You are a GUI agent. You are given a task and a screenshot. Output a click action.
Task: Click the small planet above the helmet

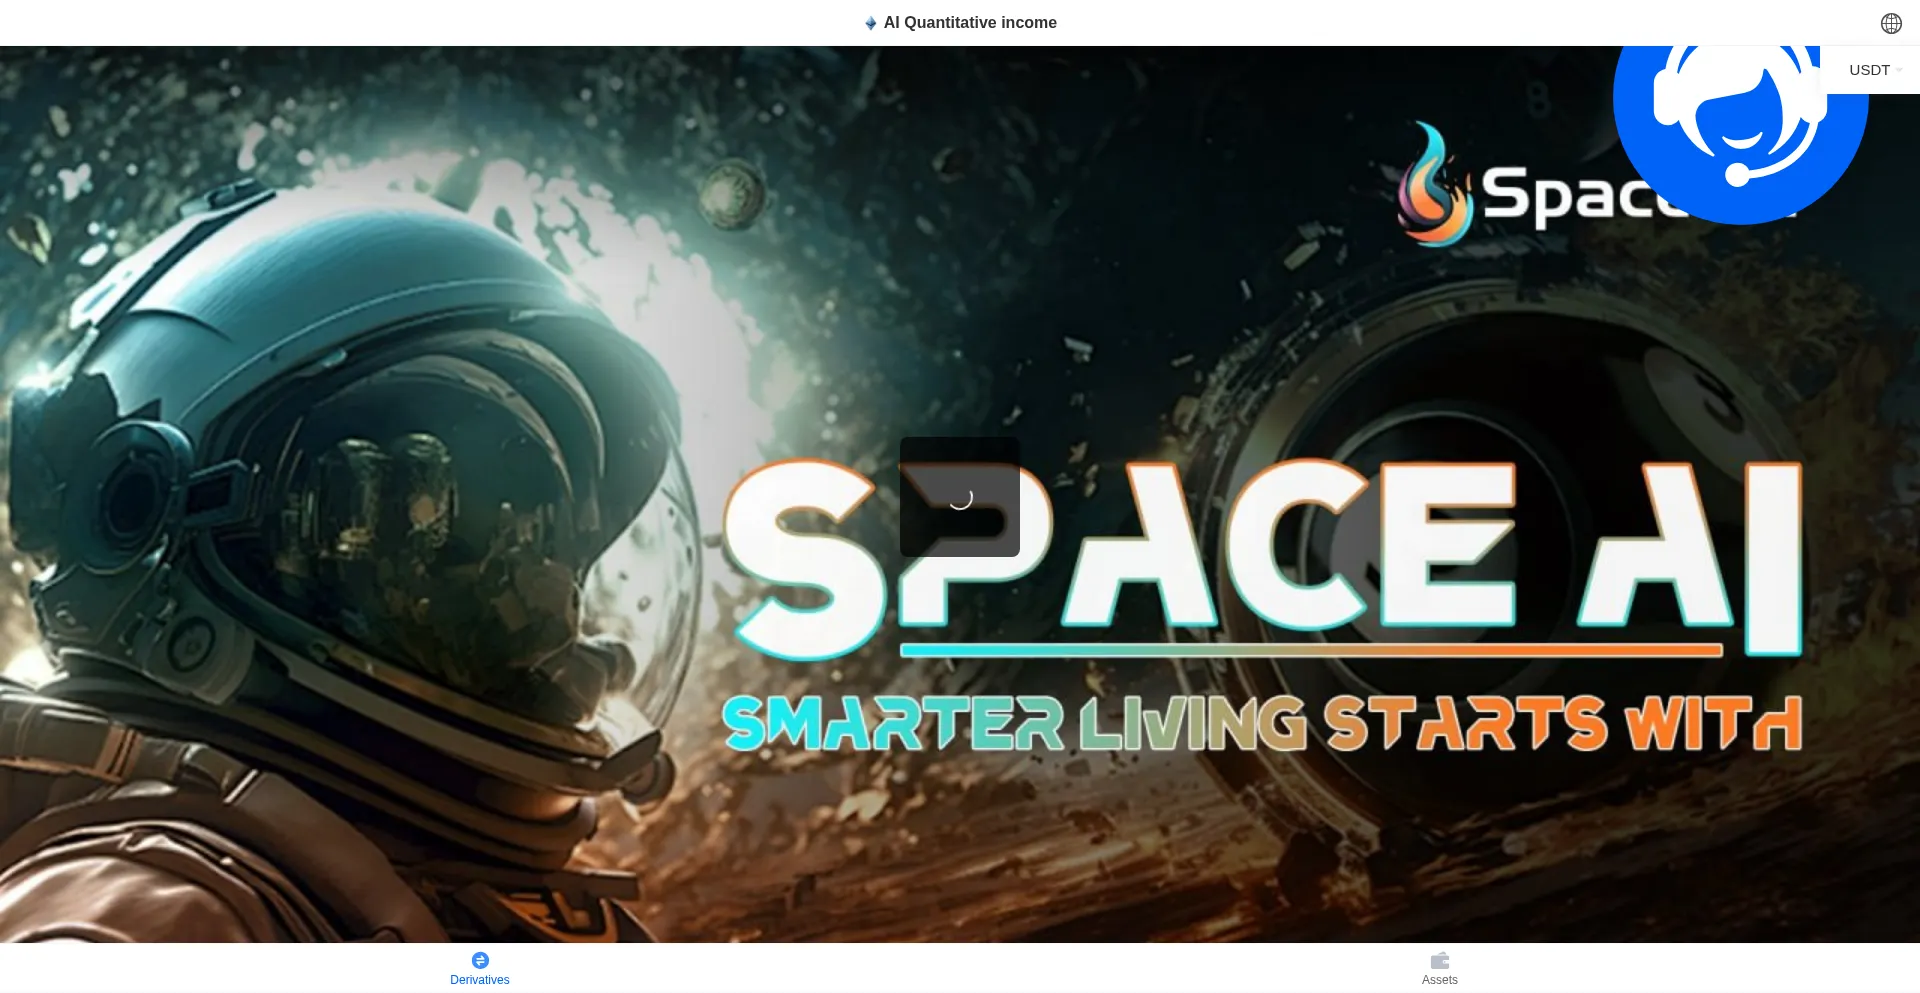click(x=733, y=192)
